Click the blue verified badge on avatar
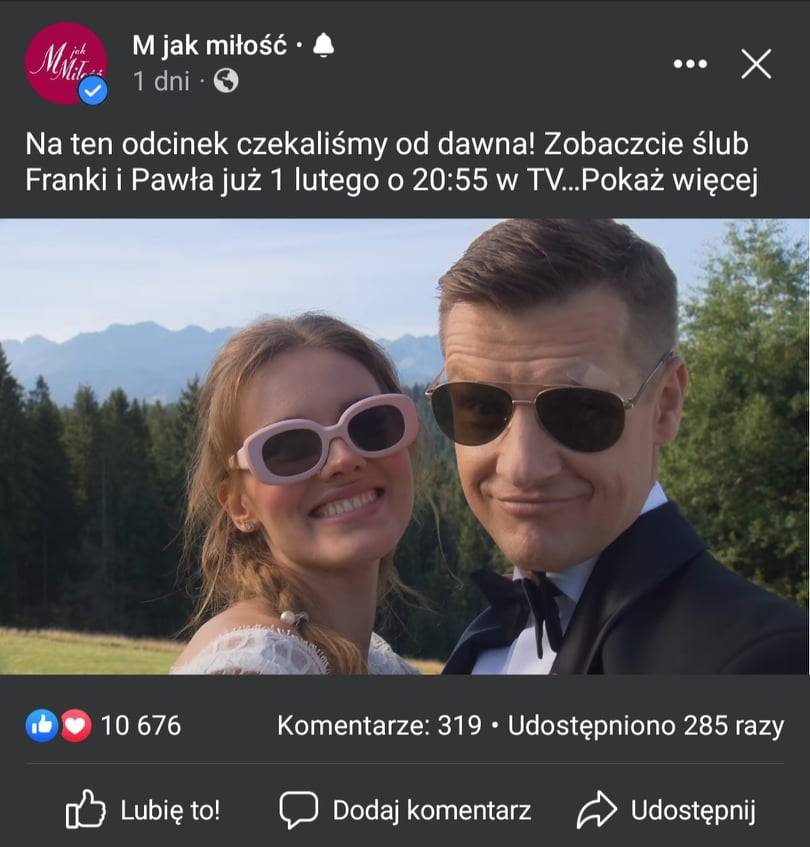 click(93, 91)
